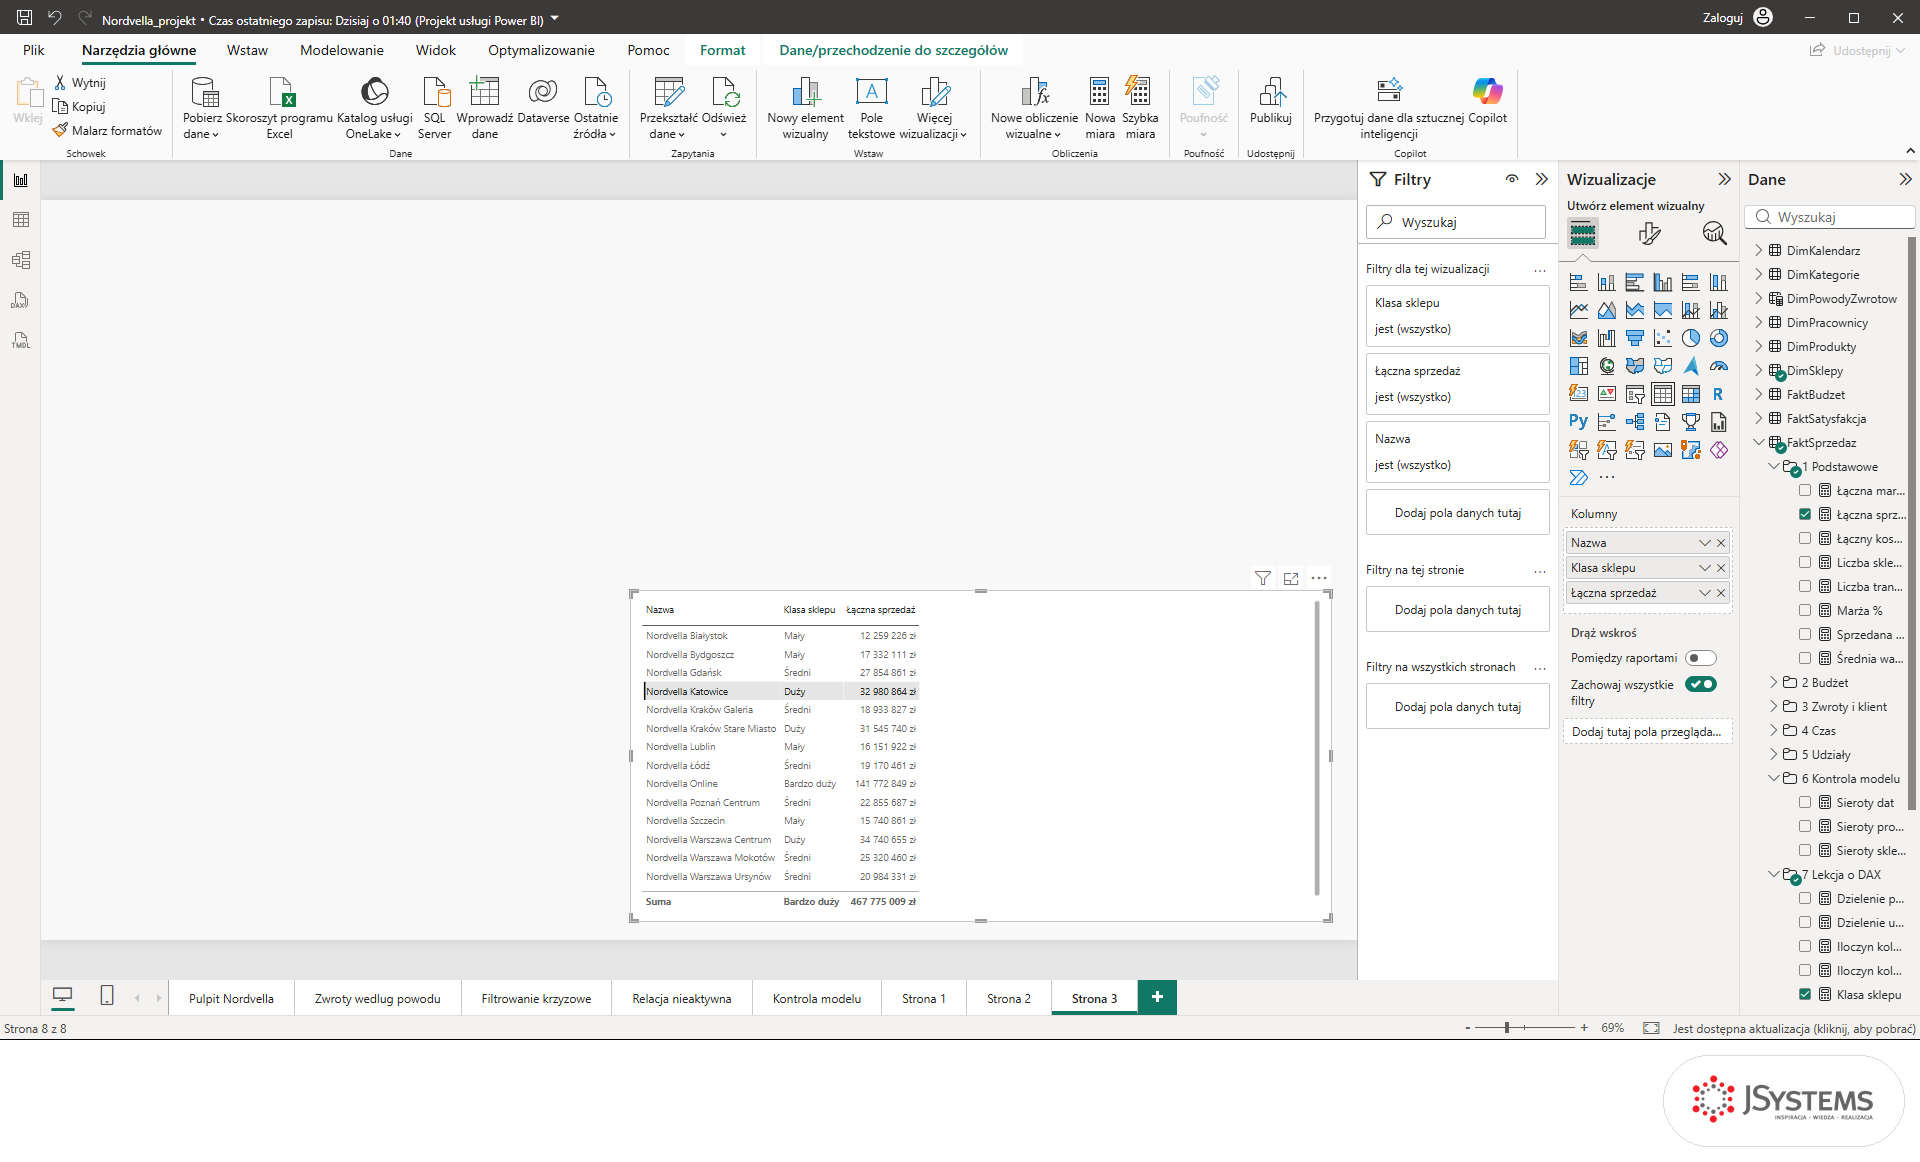The width and height of the screenshot is (1920, 1162).
Task: Switch to Kontrola modelu page tab
Action: (816, 998)
